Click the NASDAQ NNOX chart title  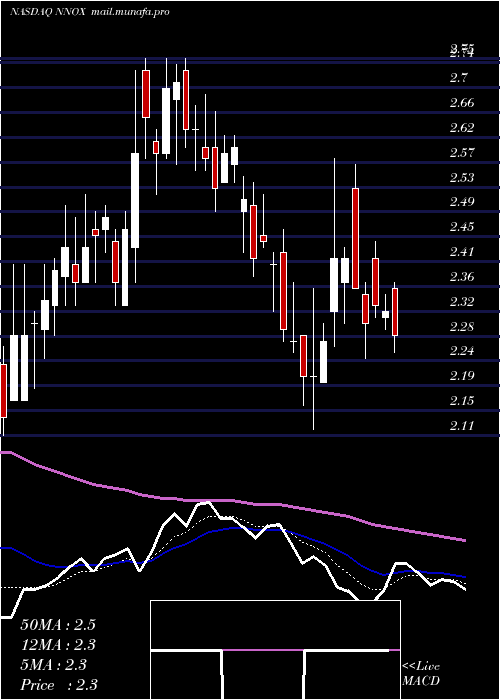coord(49,12)
